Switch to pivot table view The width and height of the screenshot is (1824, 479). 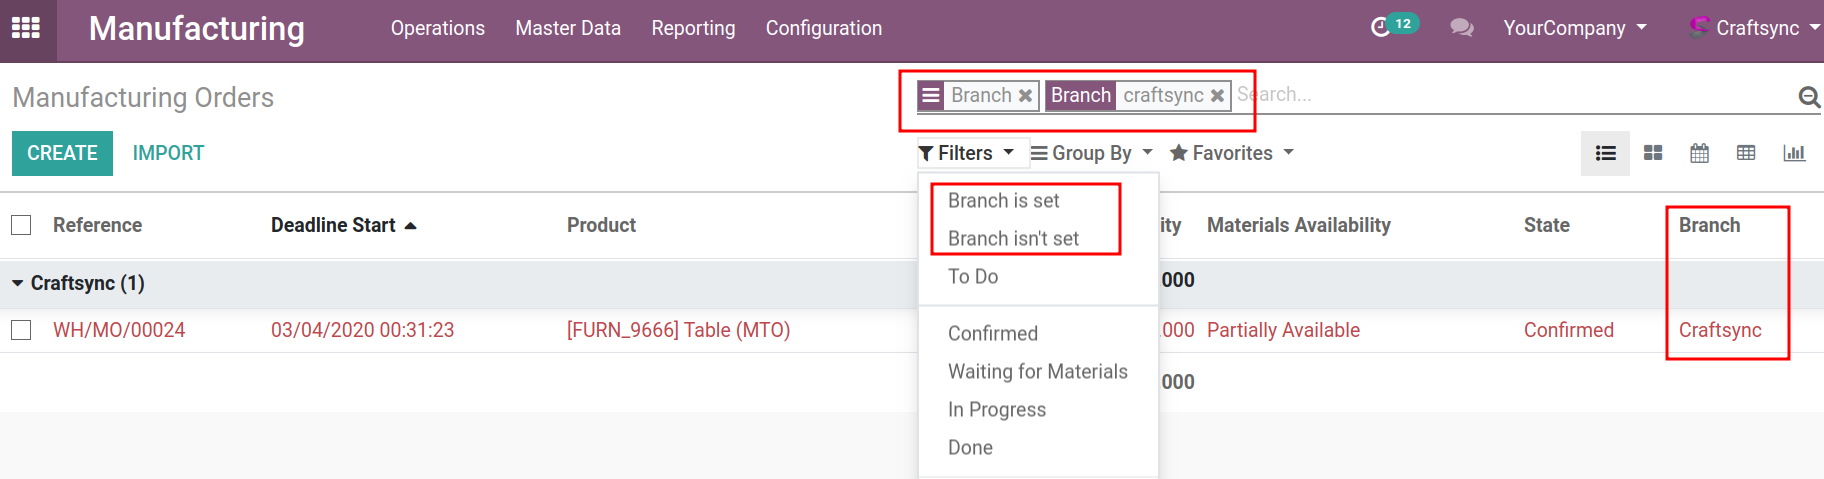point(1746,153)
